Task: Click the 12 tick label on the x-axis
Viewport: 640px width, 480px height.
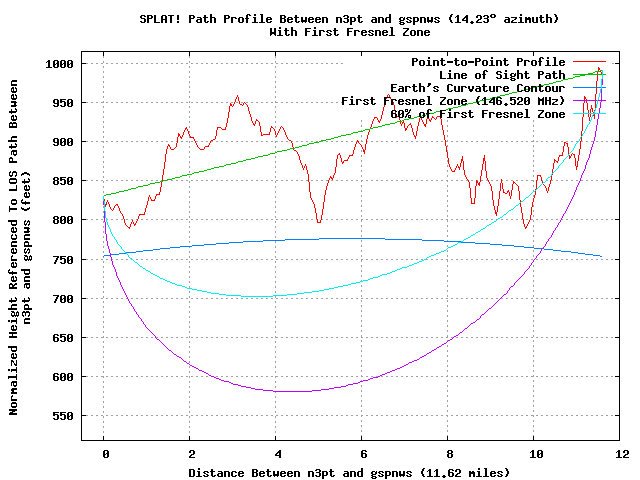Action: 621,453
